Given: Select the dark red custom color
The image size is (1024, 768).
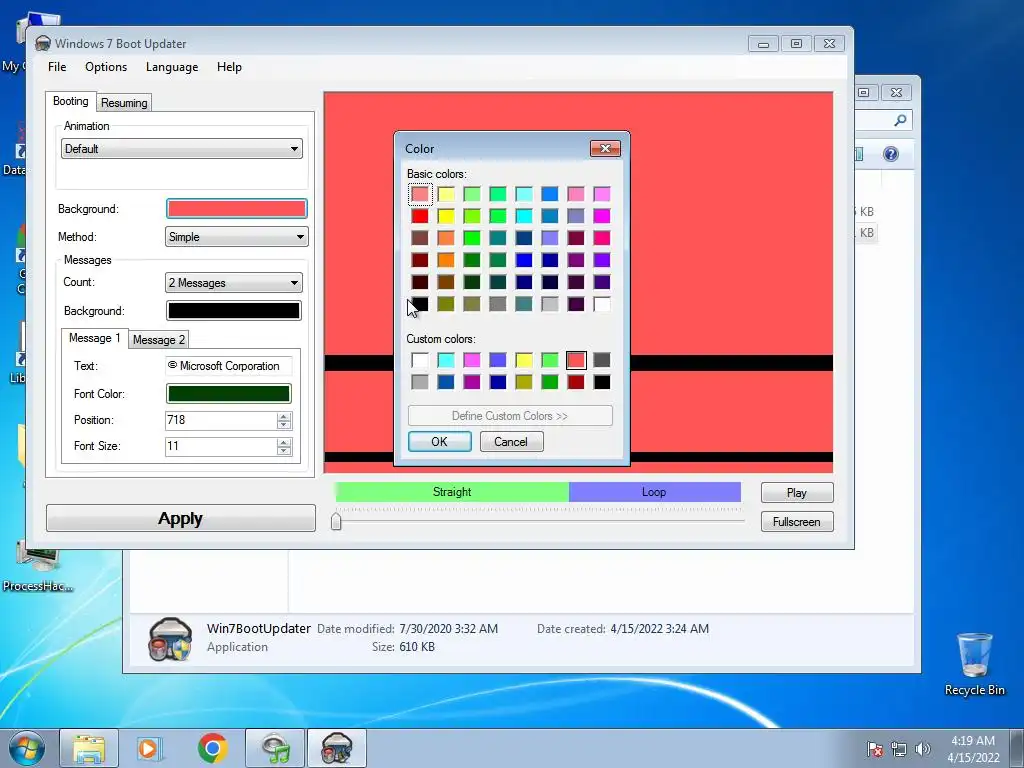Looking at the screenshot, I should 576,381.
